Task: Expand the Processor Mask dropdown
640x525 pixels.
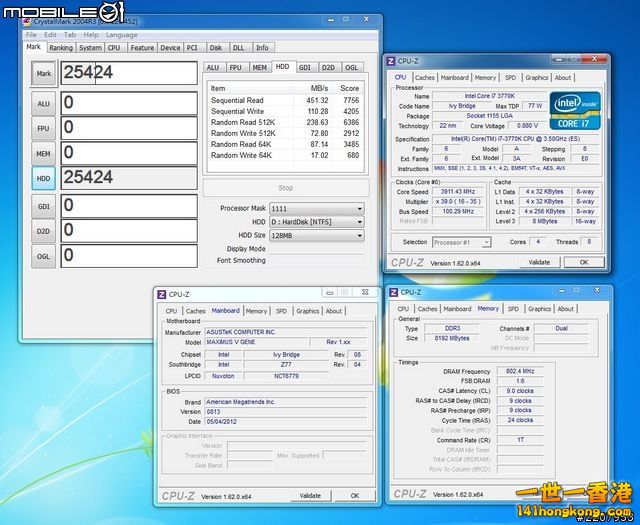Action: [x=318, y=208]
